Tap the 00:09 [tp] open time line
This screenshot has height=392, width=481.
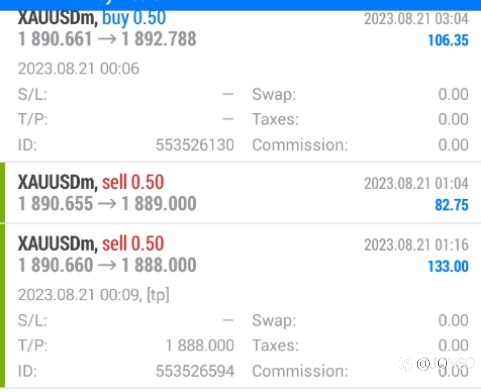93,295
